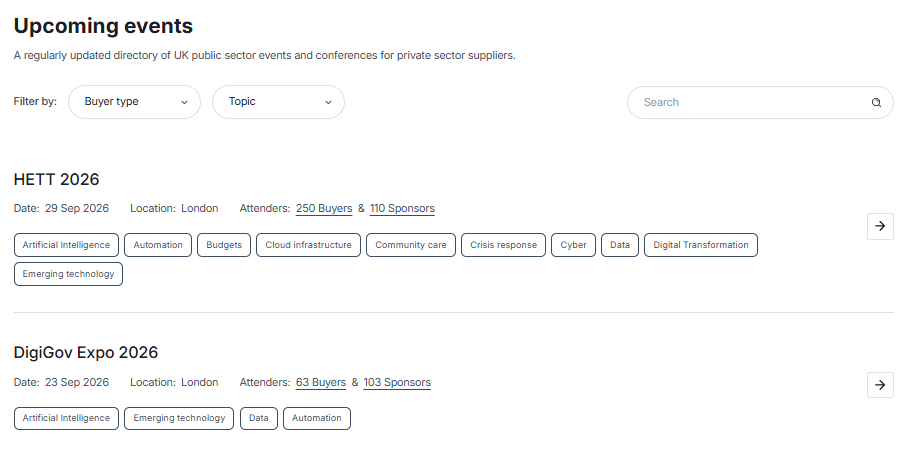Select the Digital Transformation topic tag
Viewport: 906px width, 454px height.
coord(700,245)
